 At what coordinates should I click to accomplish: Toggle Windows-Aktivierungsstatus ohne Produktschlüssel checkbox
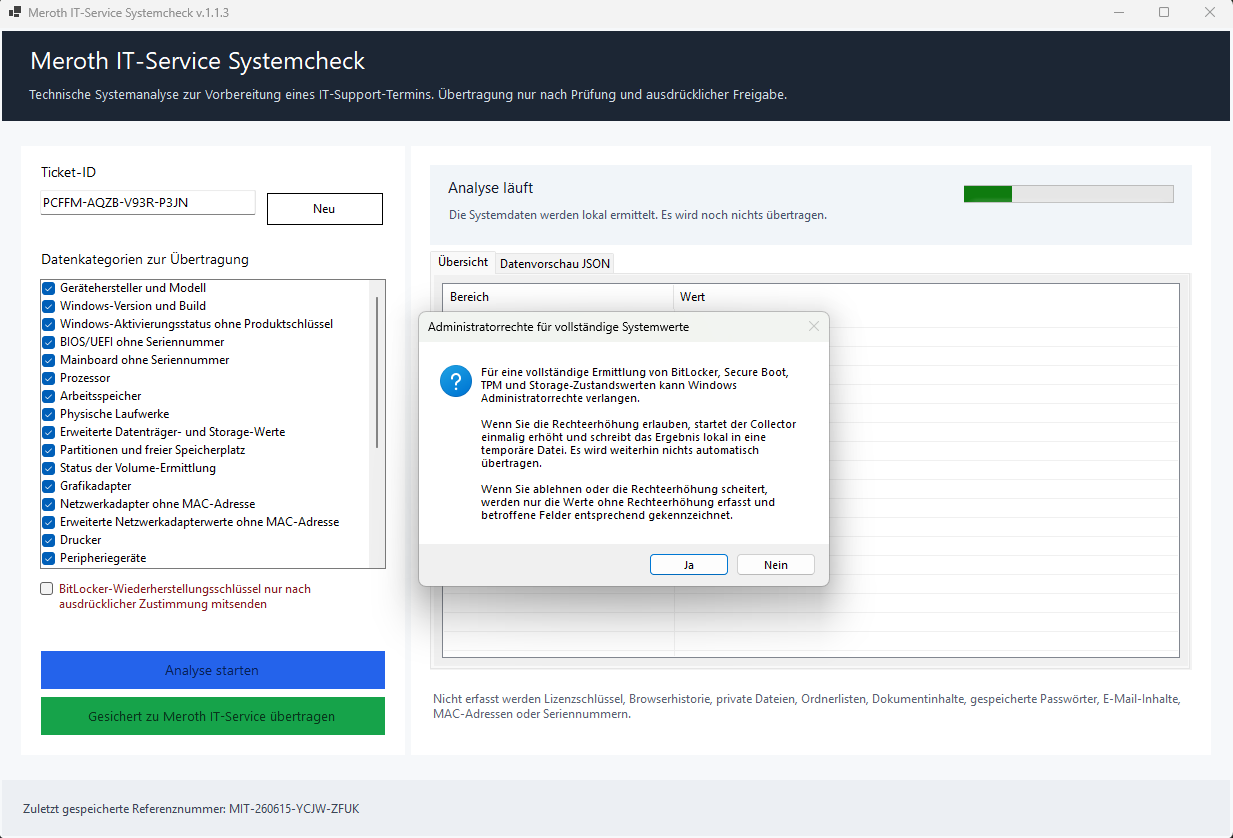click(48, 324)
